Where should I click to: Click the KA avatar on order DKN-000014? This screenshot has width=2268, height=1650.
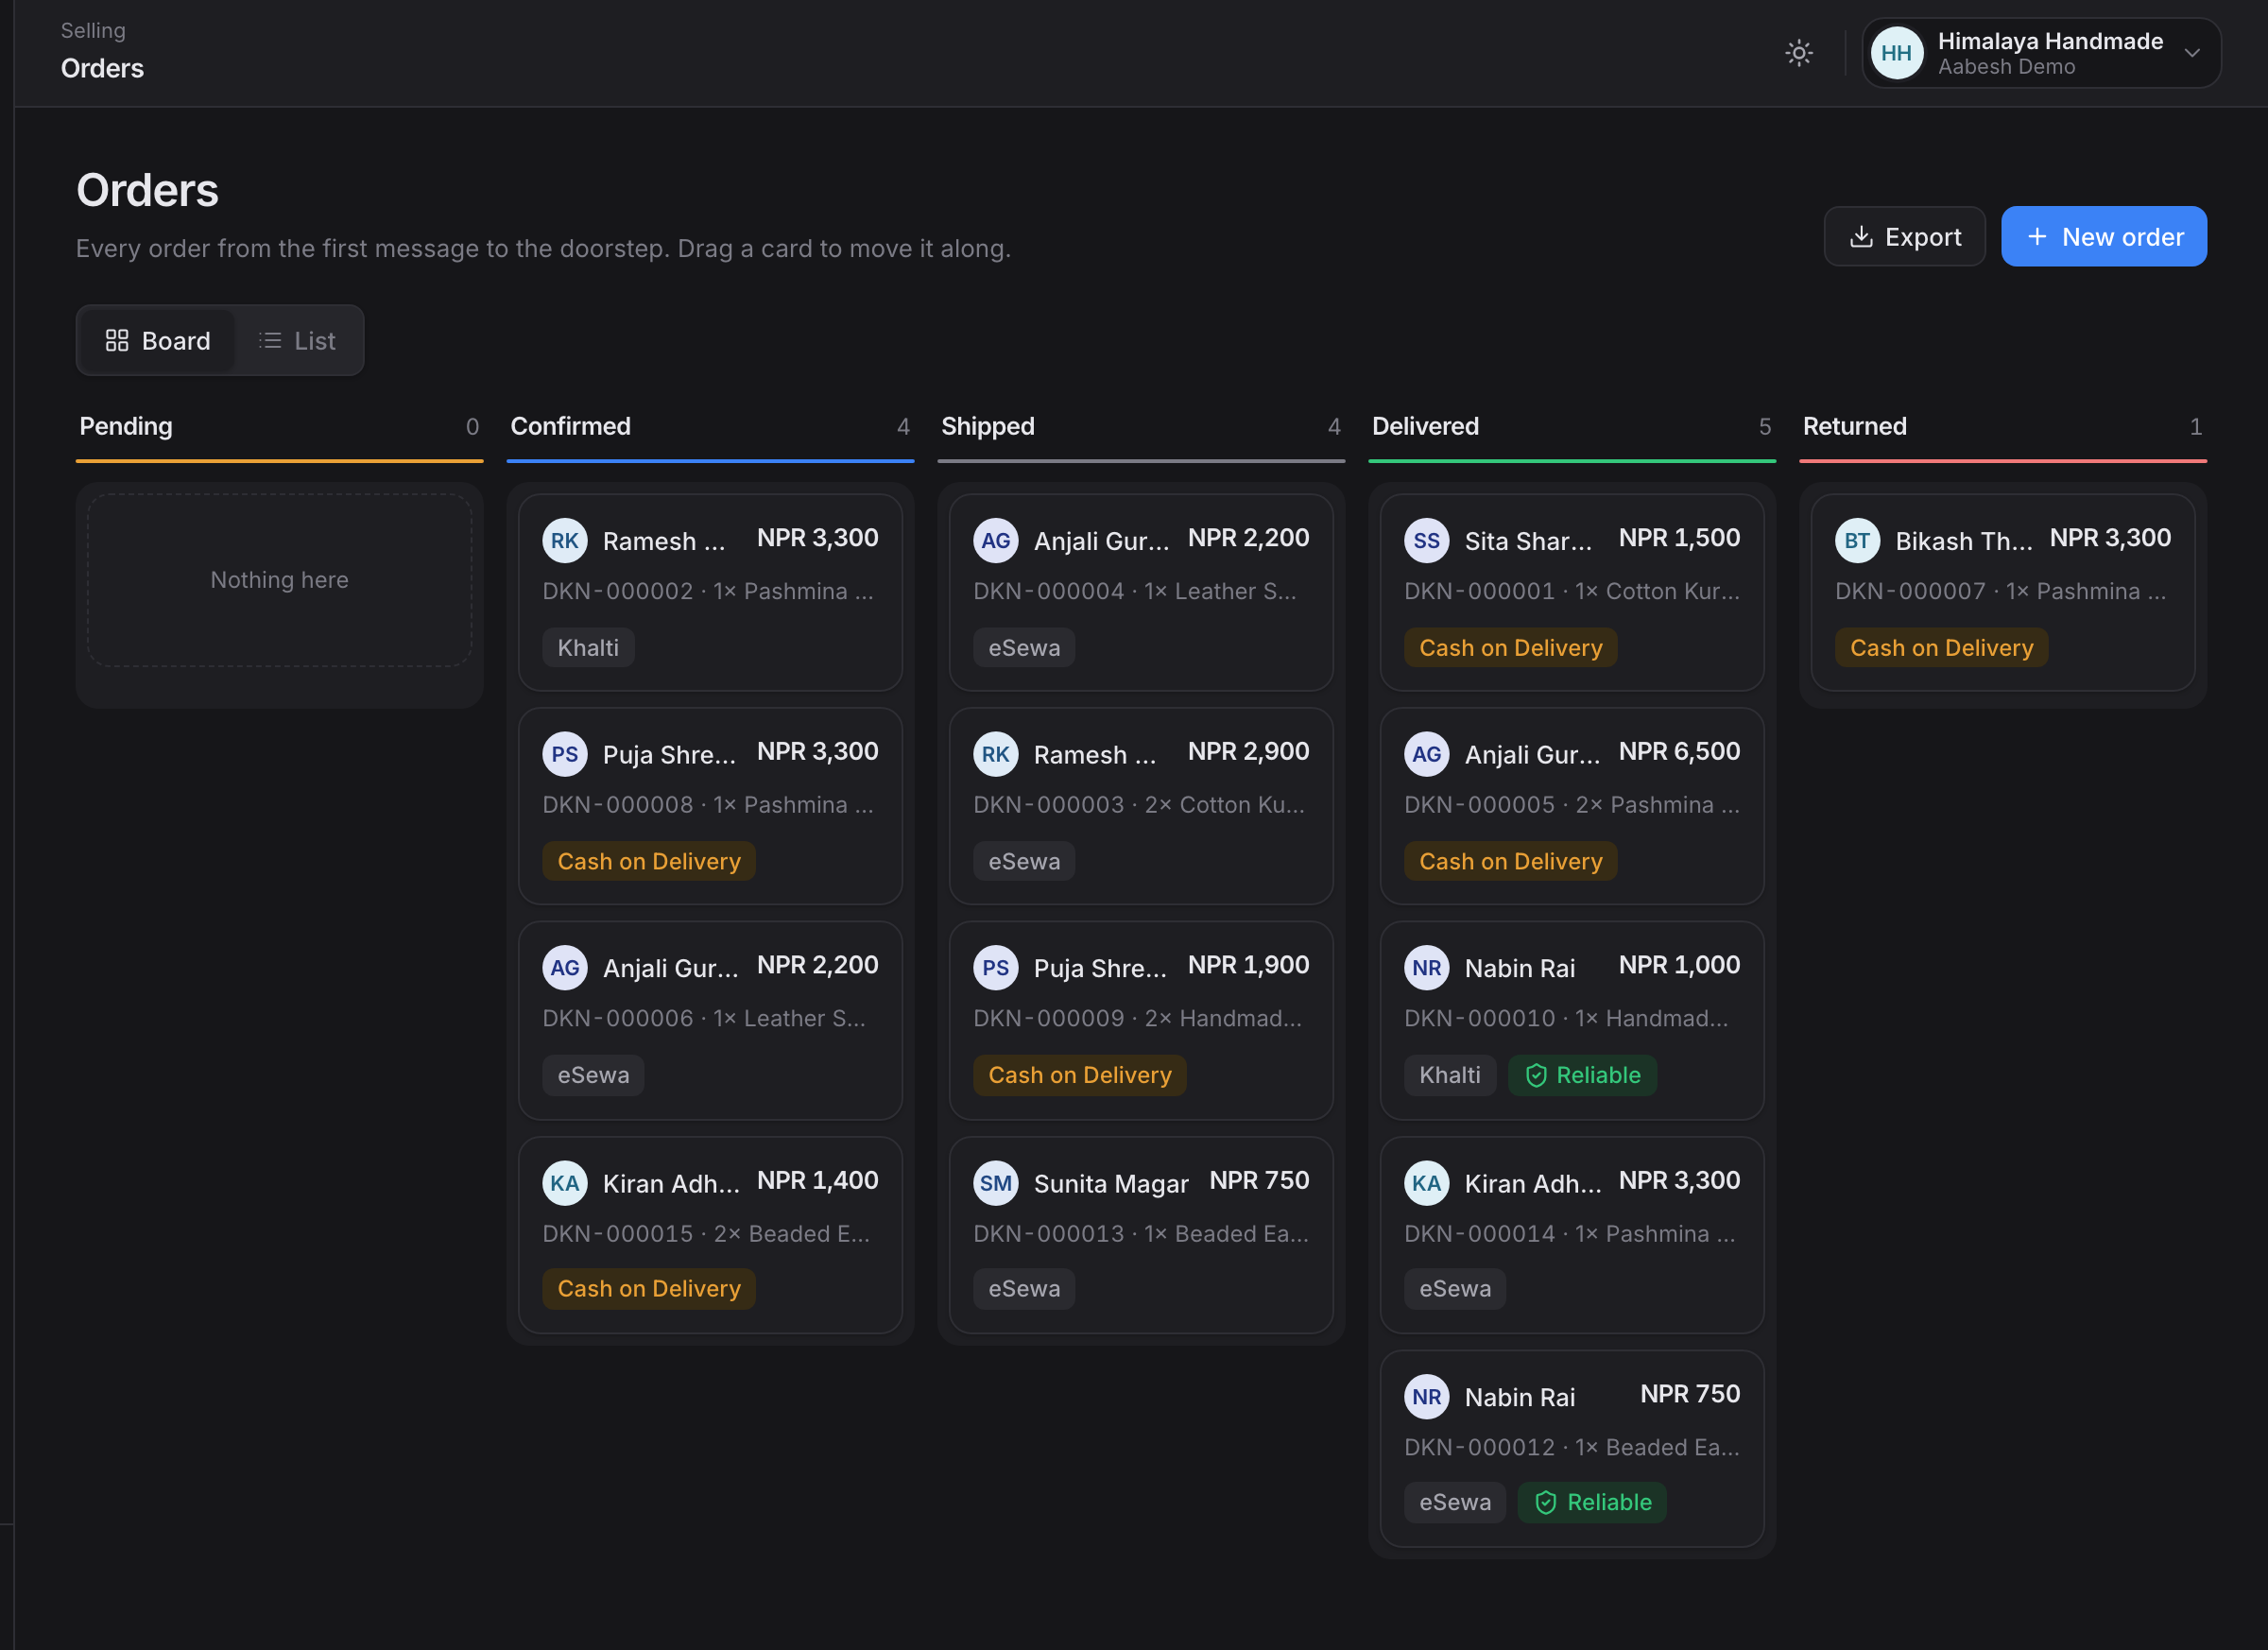tap(1427, 1183)
